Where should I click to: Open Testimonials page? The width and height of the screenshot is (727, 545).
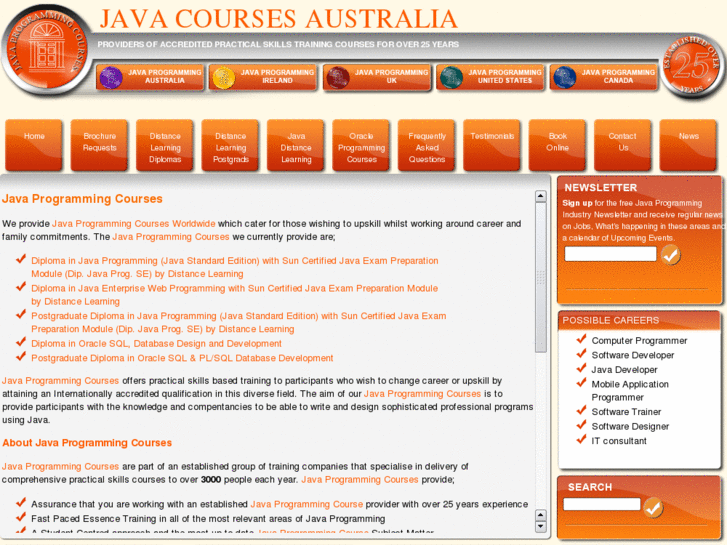(x=492, y=146)
